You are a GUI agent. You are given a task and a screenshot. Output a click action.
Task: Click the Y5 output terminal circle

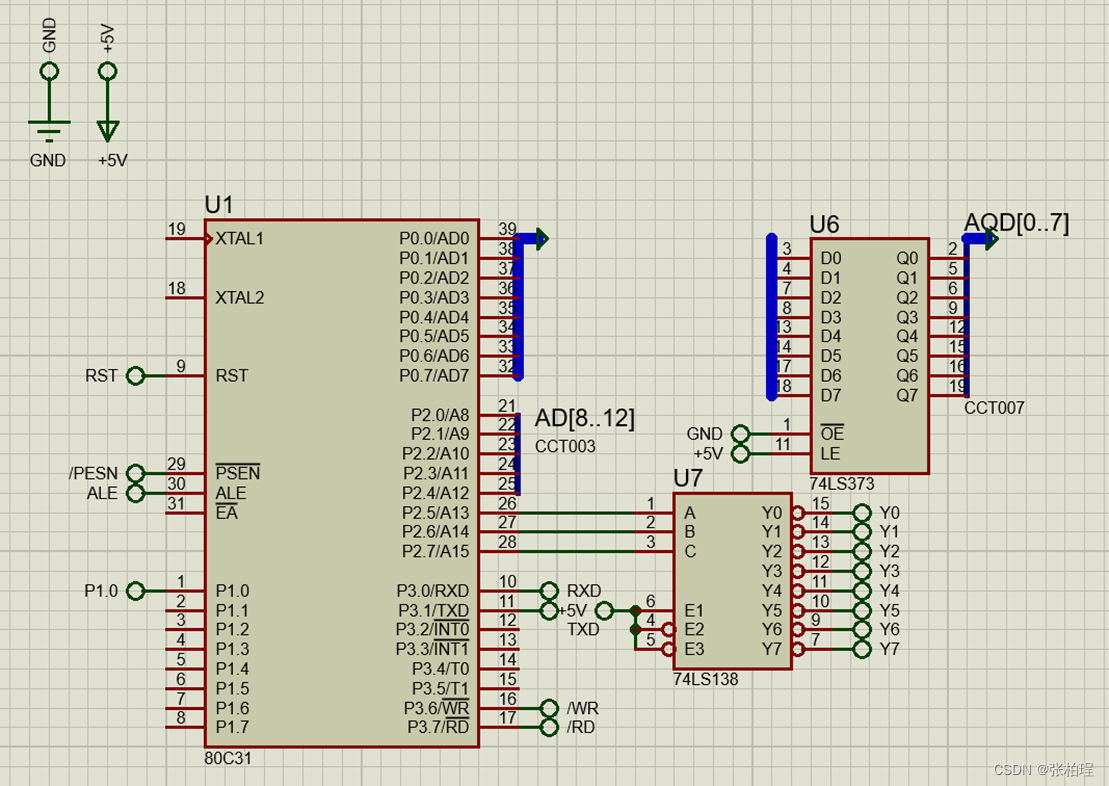coord(861,611)
